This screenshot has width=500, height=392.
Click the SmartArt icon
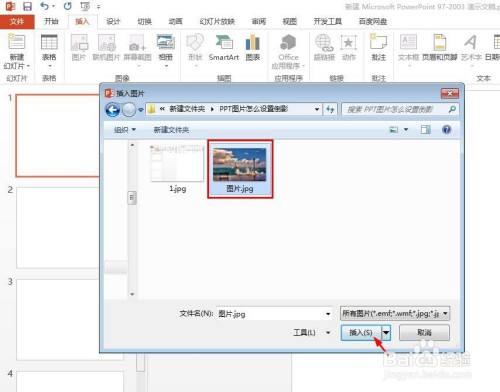(224, 43)
